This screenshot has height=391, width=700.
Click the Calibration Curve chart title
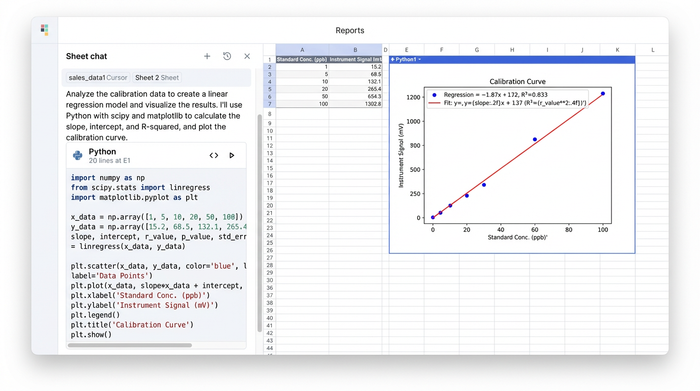[517, 82]
